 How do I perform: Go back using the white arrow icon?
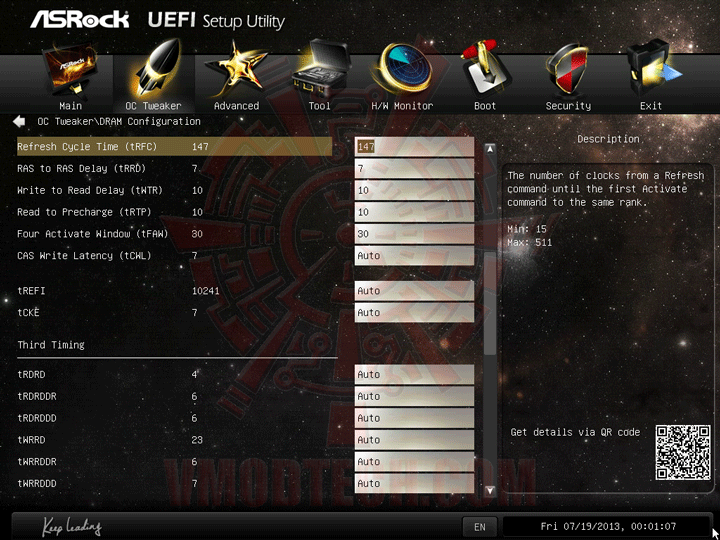coord(19,122)
